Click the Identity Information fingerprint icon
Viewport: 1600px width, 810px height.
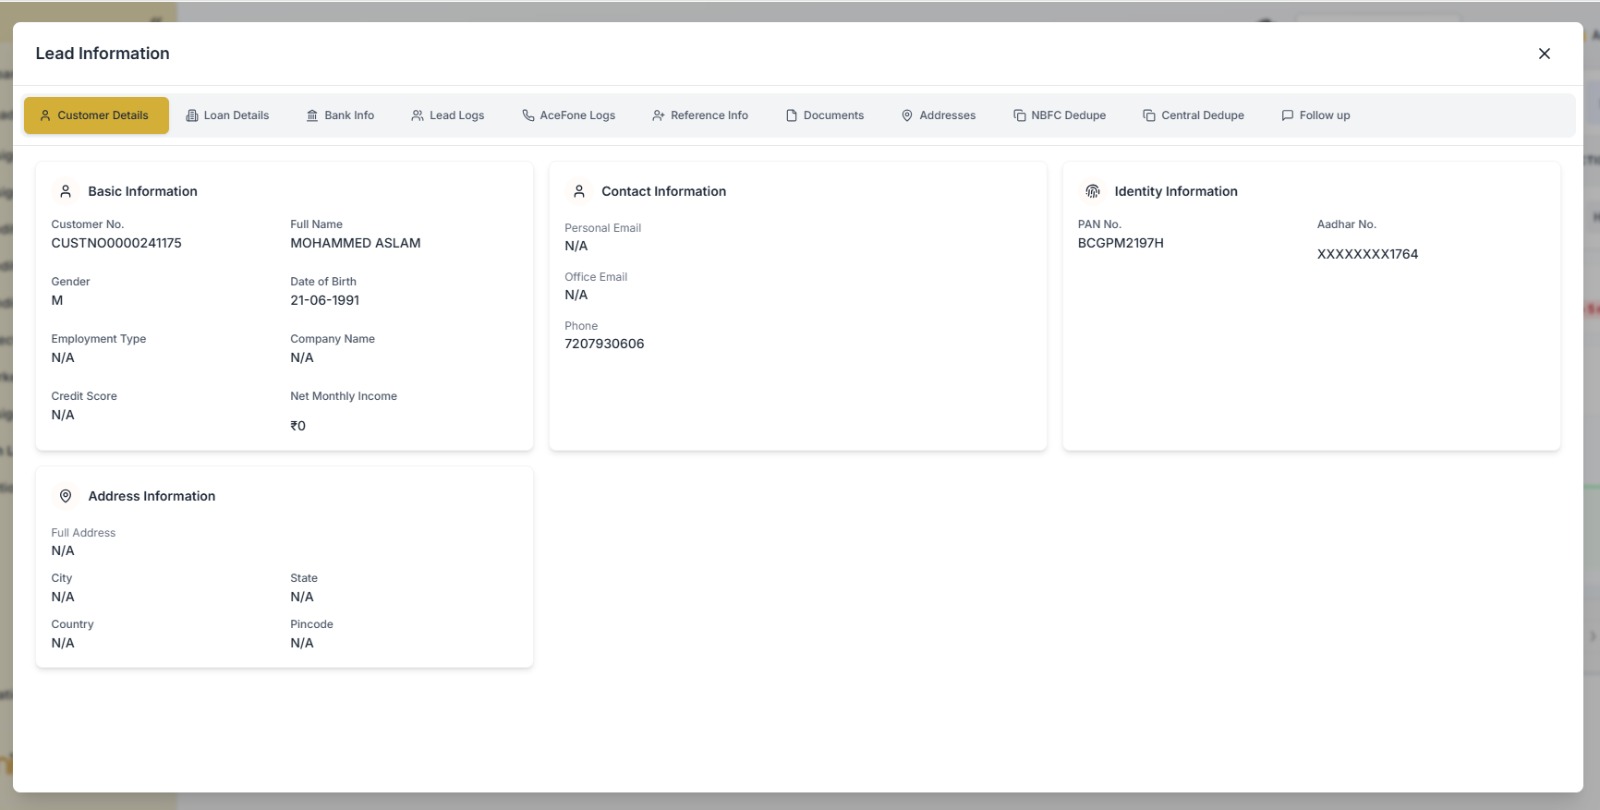1092,191
